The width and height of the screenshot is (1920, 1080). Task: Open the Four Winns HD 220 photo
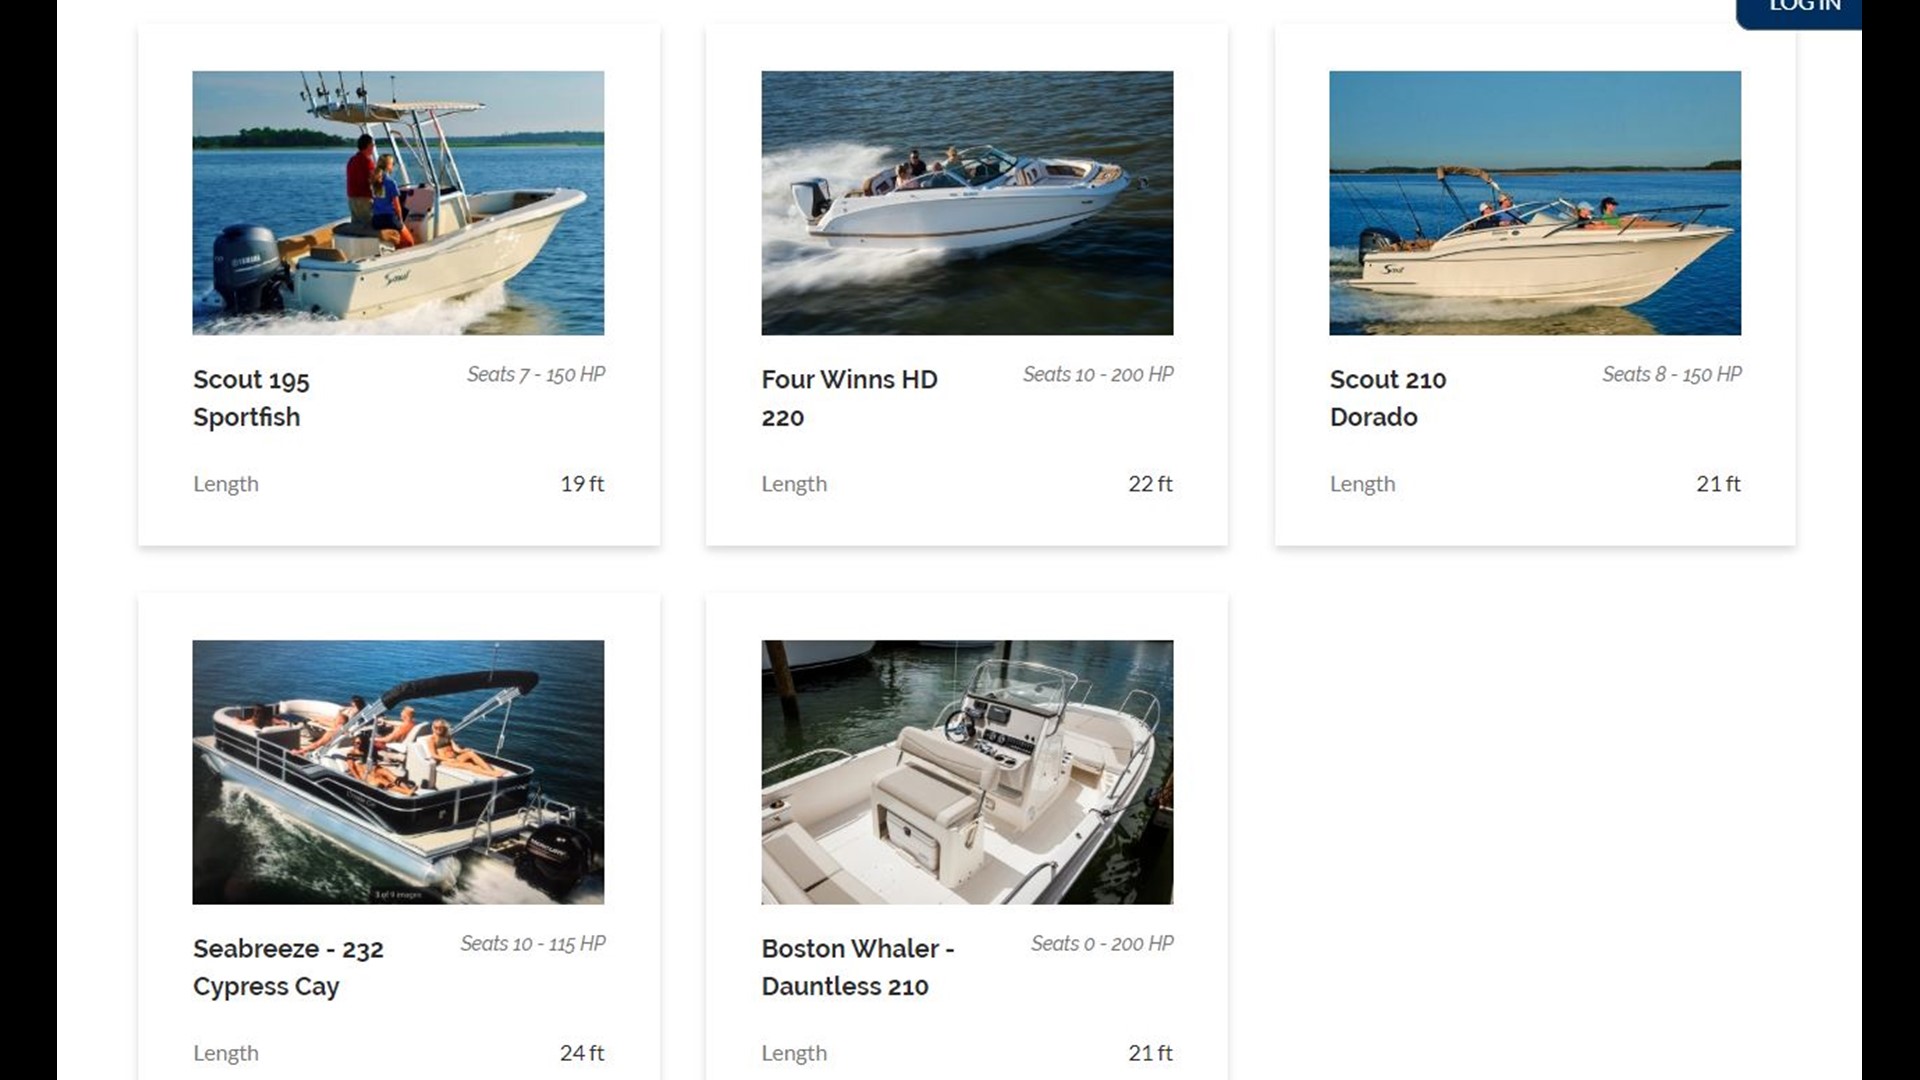[x=967, y=203]
